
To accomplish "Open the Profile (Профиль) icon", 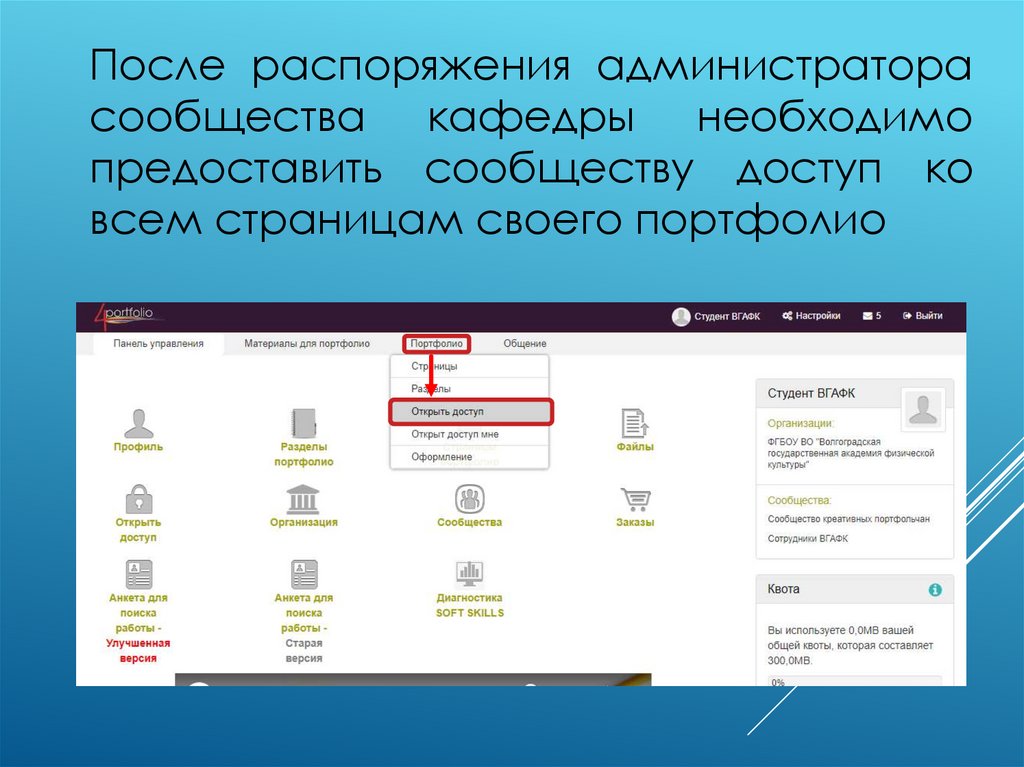I will click(138, 424).
